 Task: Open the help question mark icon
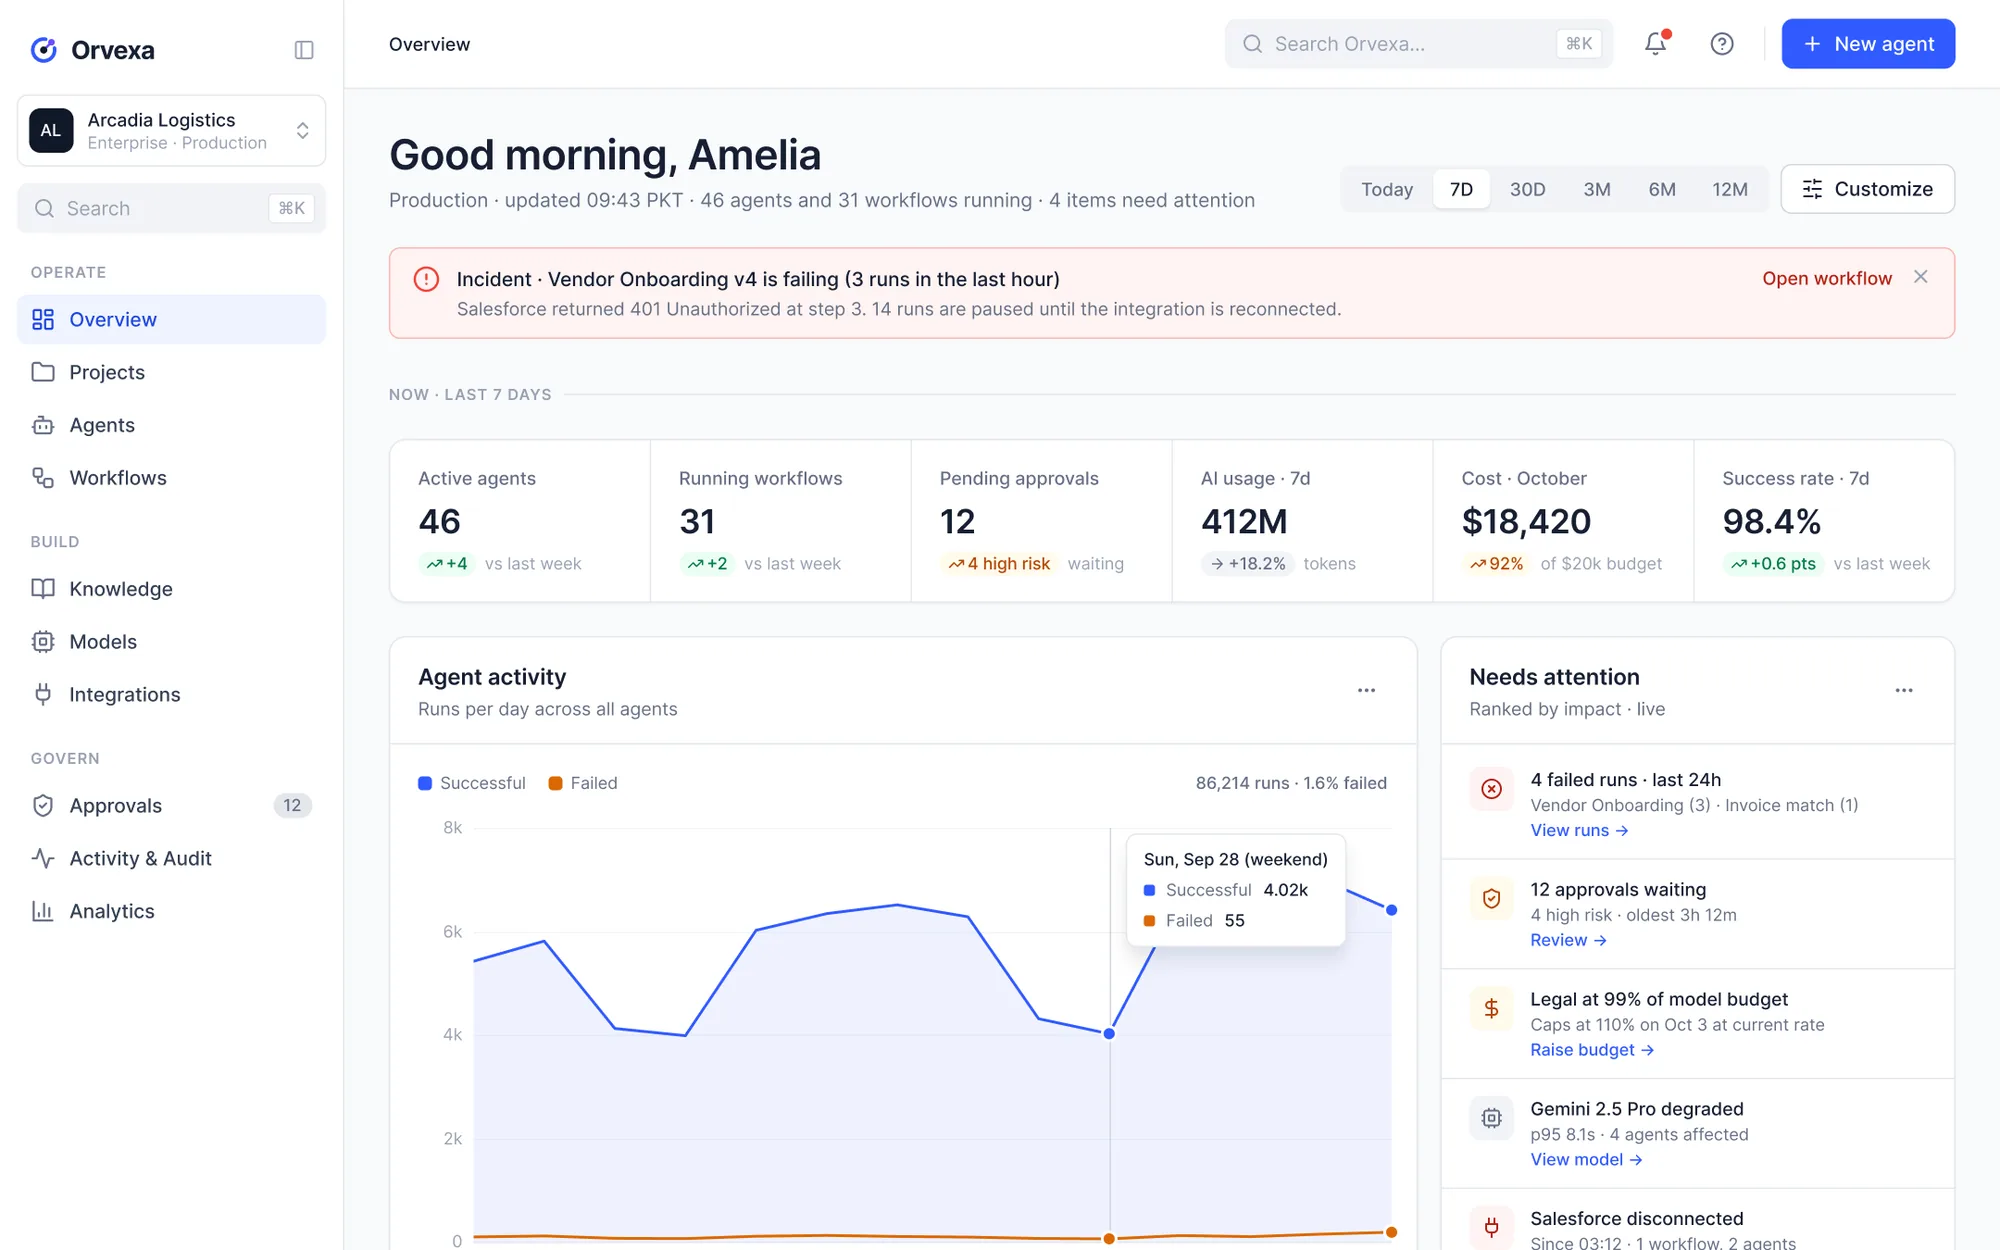click(x=1722, y=44)
